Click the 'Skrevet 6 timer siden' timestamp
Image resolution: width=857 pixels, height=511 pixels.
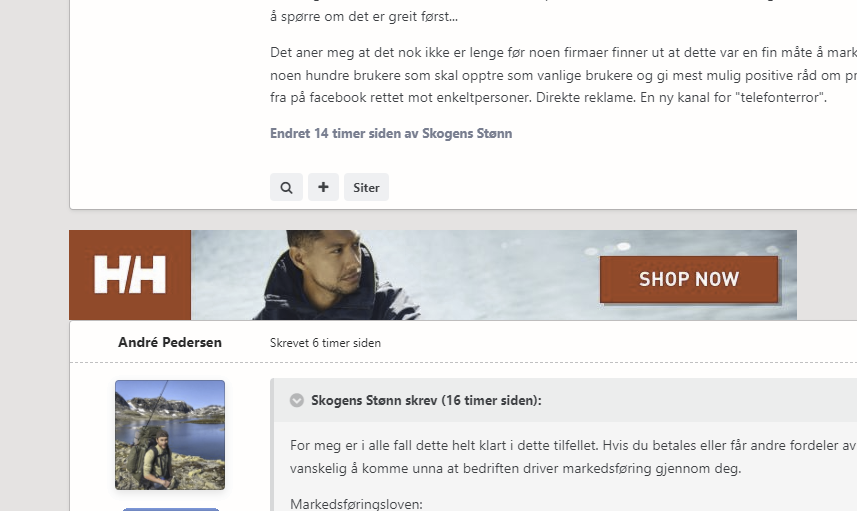[325, 343]
